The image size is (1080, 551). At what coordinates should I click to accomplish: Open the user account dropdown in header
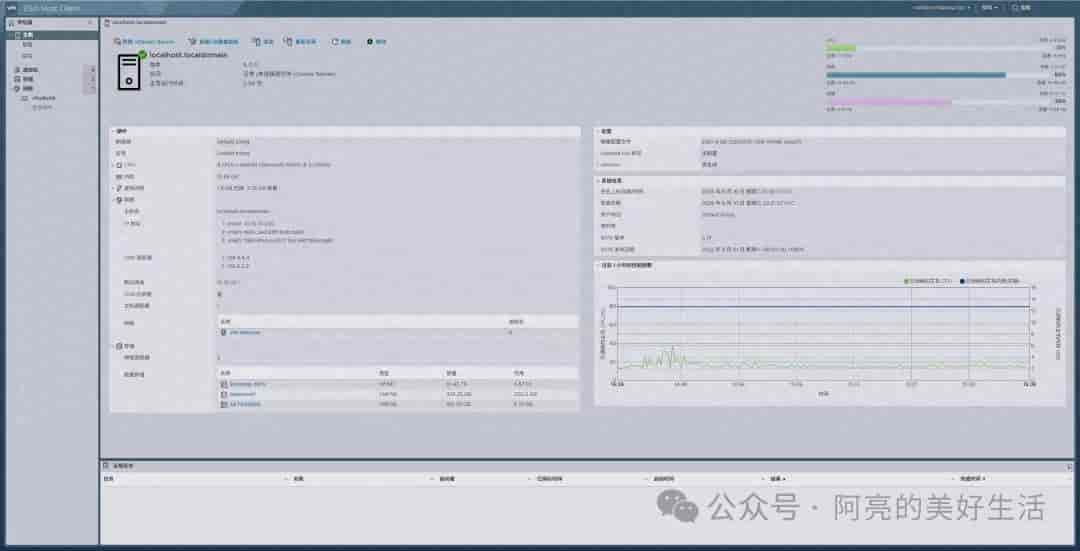coord(942,8)
